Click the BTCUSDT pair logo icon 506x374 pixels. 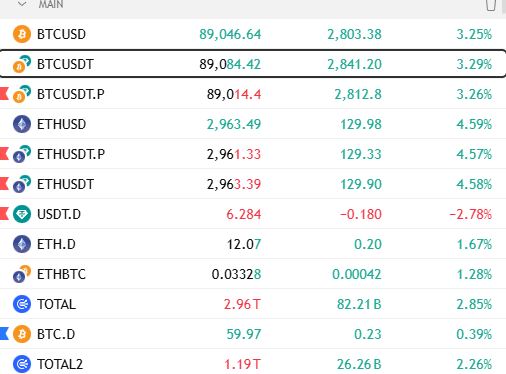[x=22, y=64]
